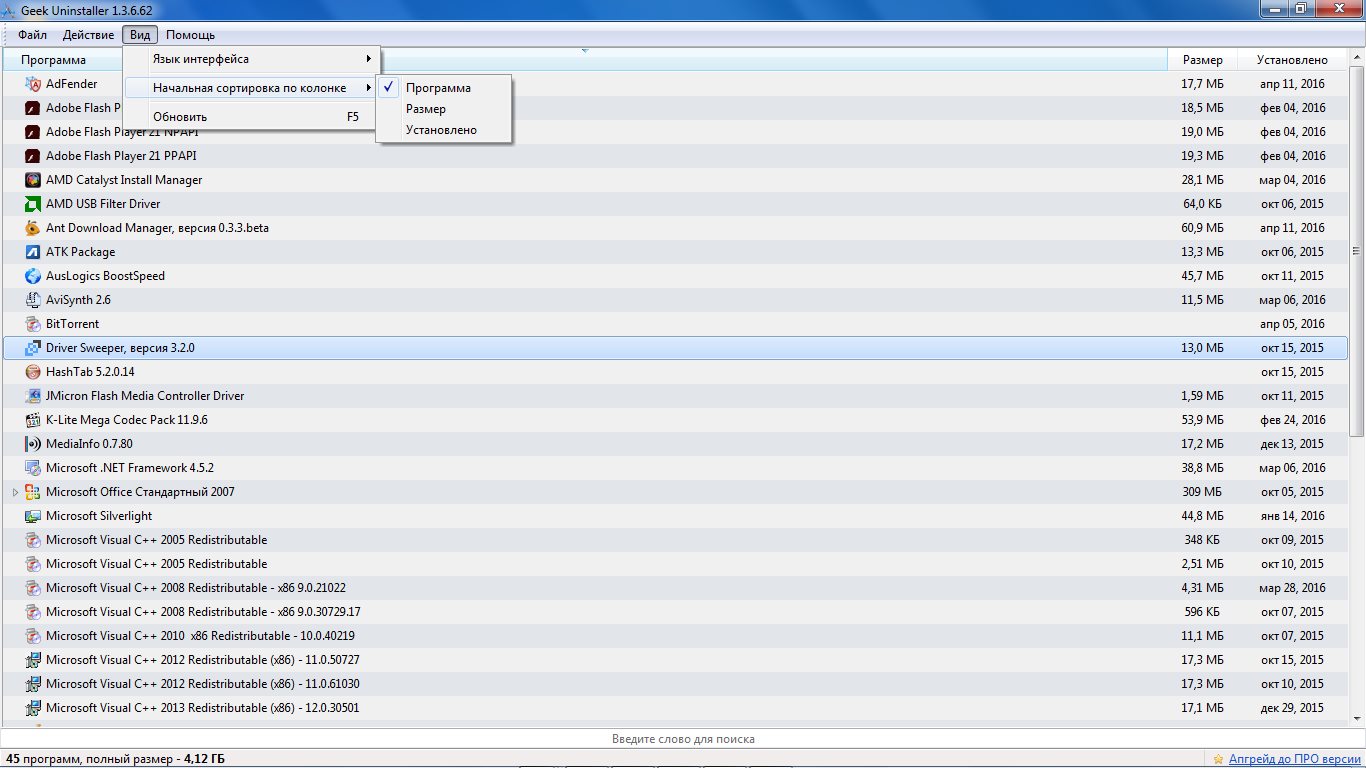Click the AdFender shield icon
Screen dimensions: 1366x768
pyautogui.click(x=33, y=84)
